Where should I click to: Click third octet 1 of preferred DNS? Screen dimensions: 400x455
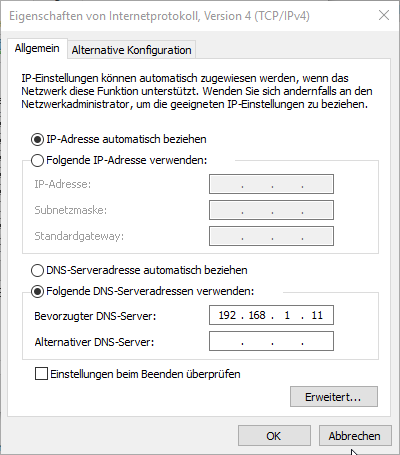(287, 315)
